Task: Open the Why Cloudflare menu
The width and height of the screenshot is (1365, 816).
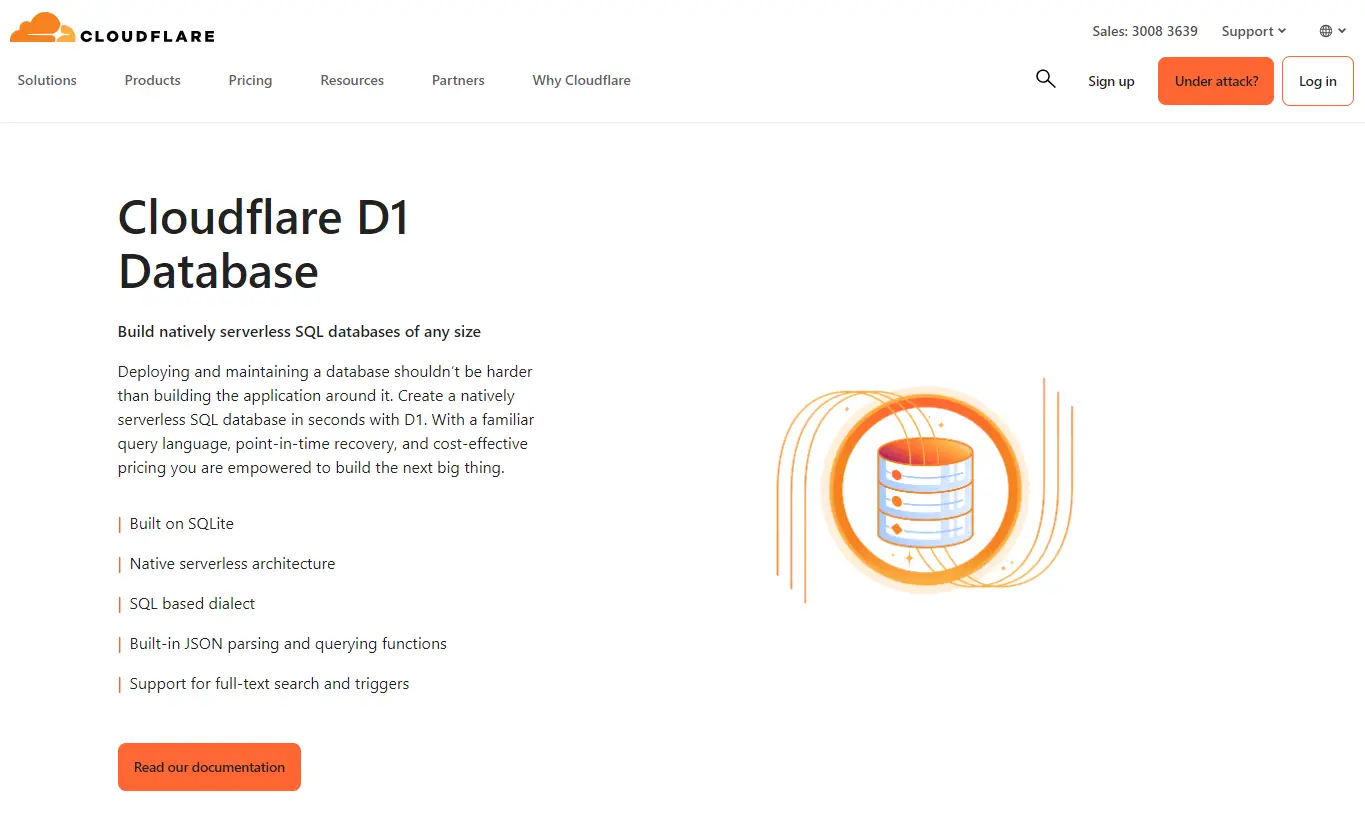Action: [x=581, y=80]
